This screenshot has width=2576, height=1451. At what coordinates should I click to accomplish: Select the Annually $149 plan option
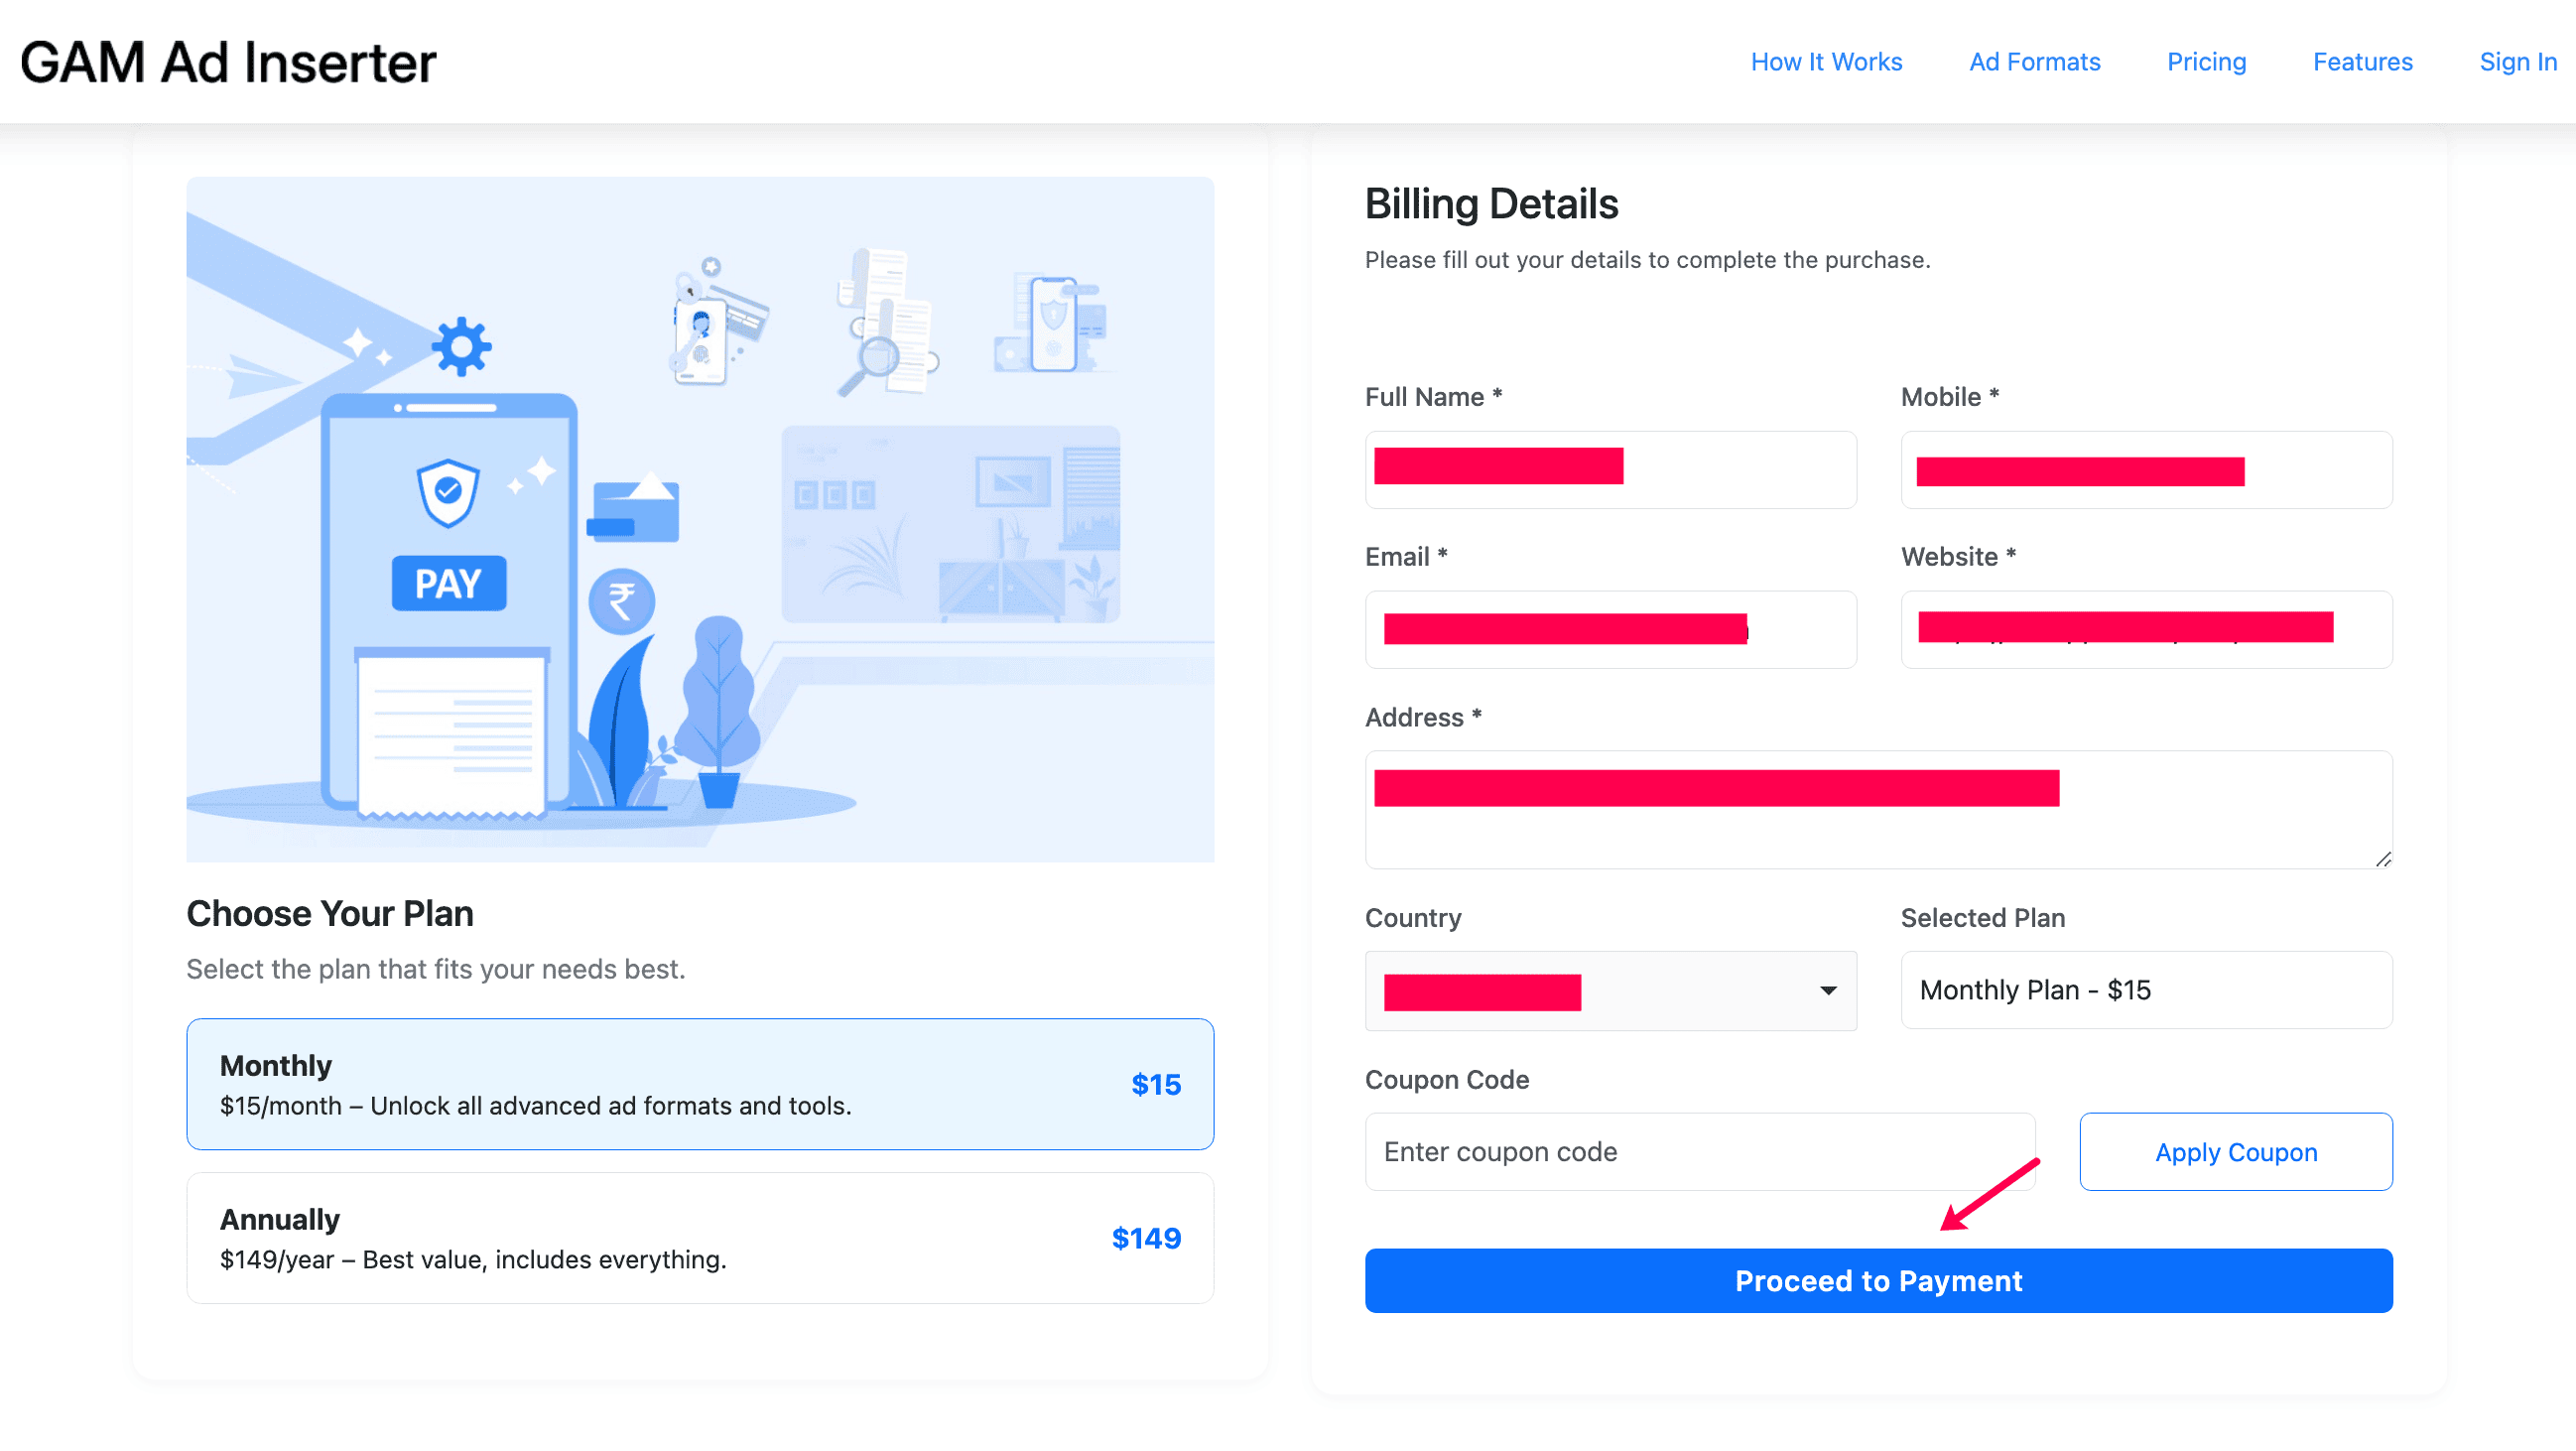click(700, 1239)
